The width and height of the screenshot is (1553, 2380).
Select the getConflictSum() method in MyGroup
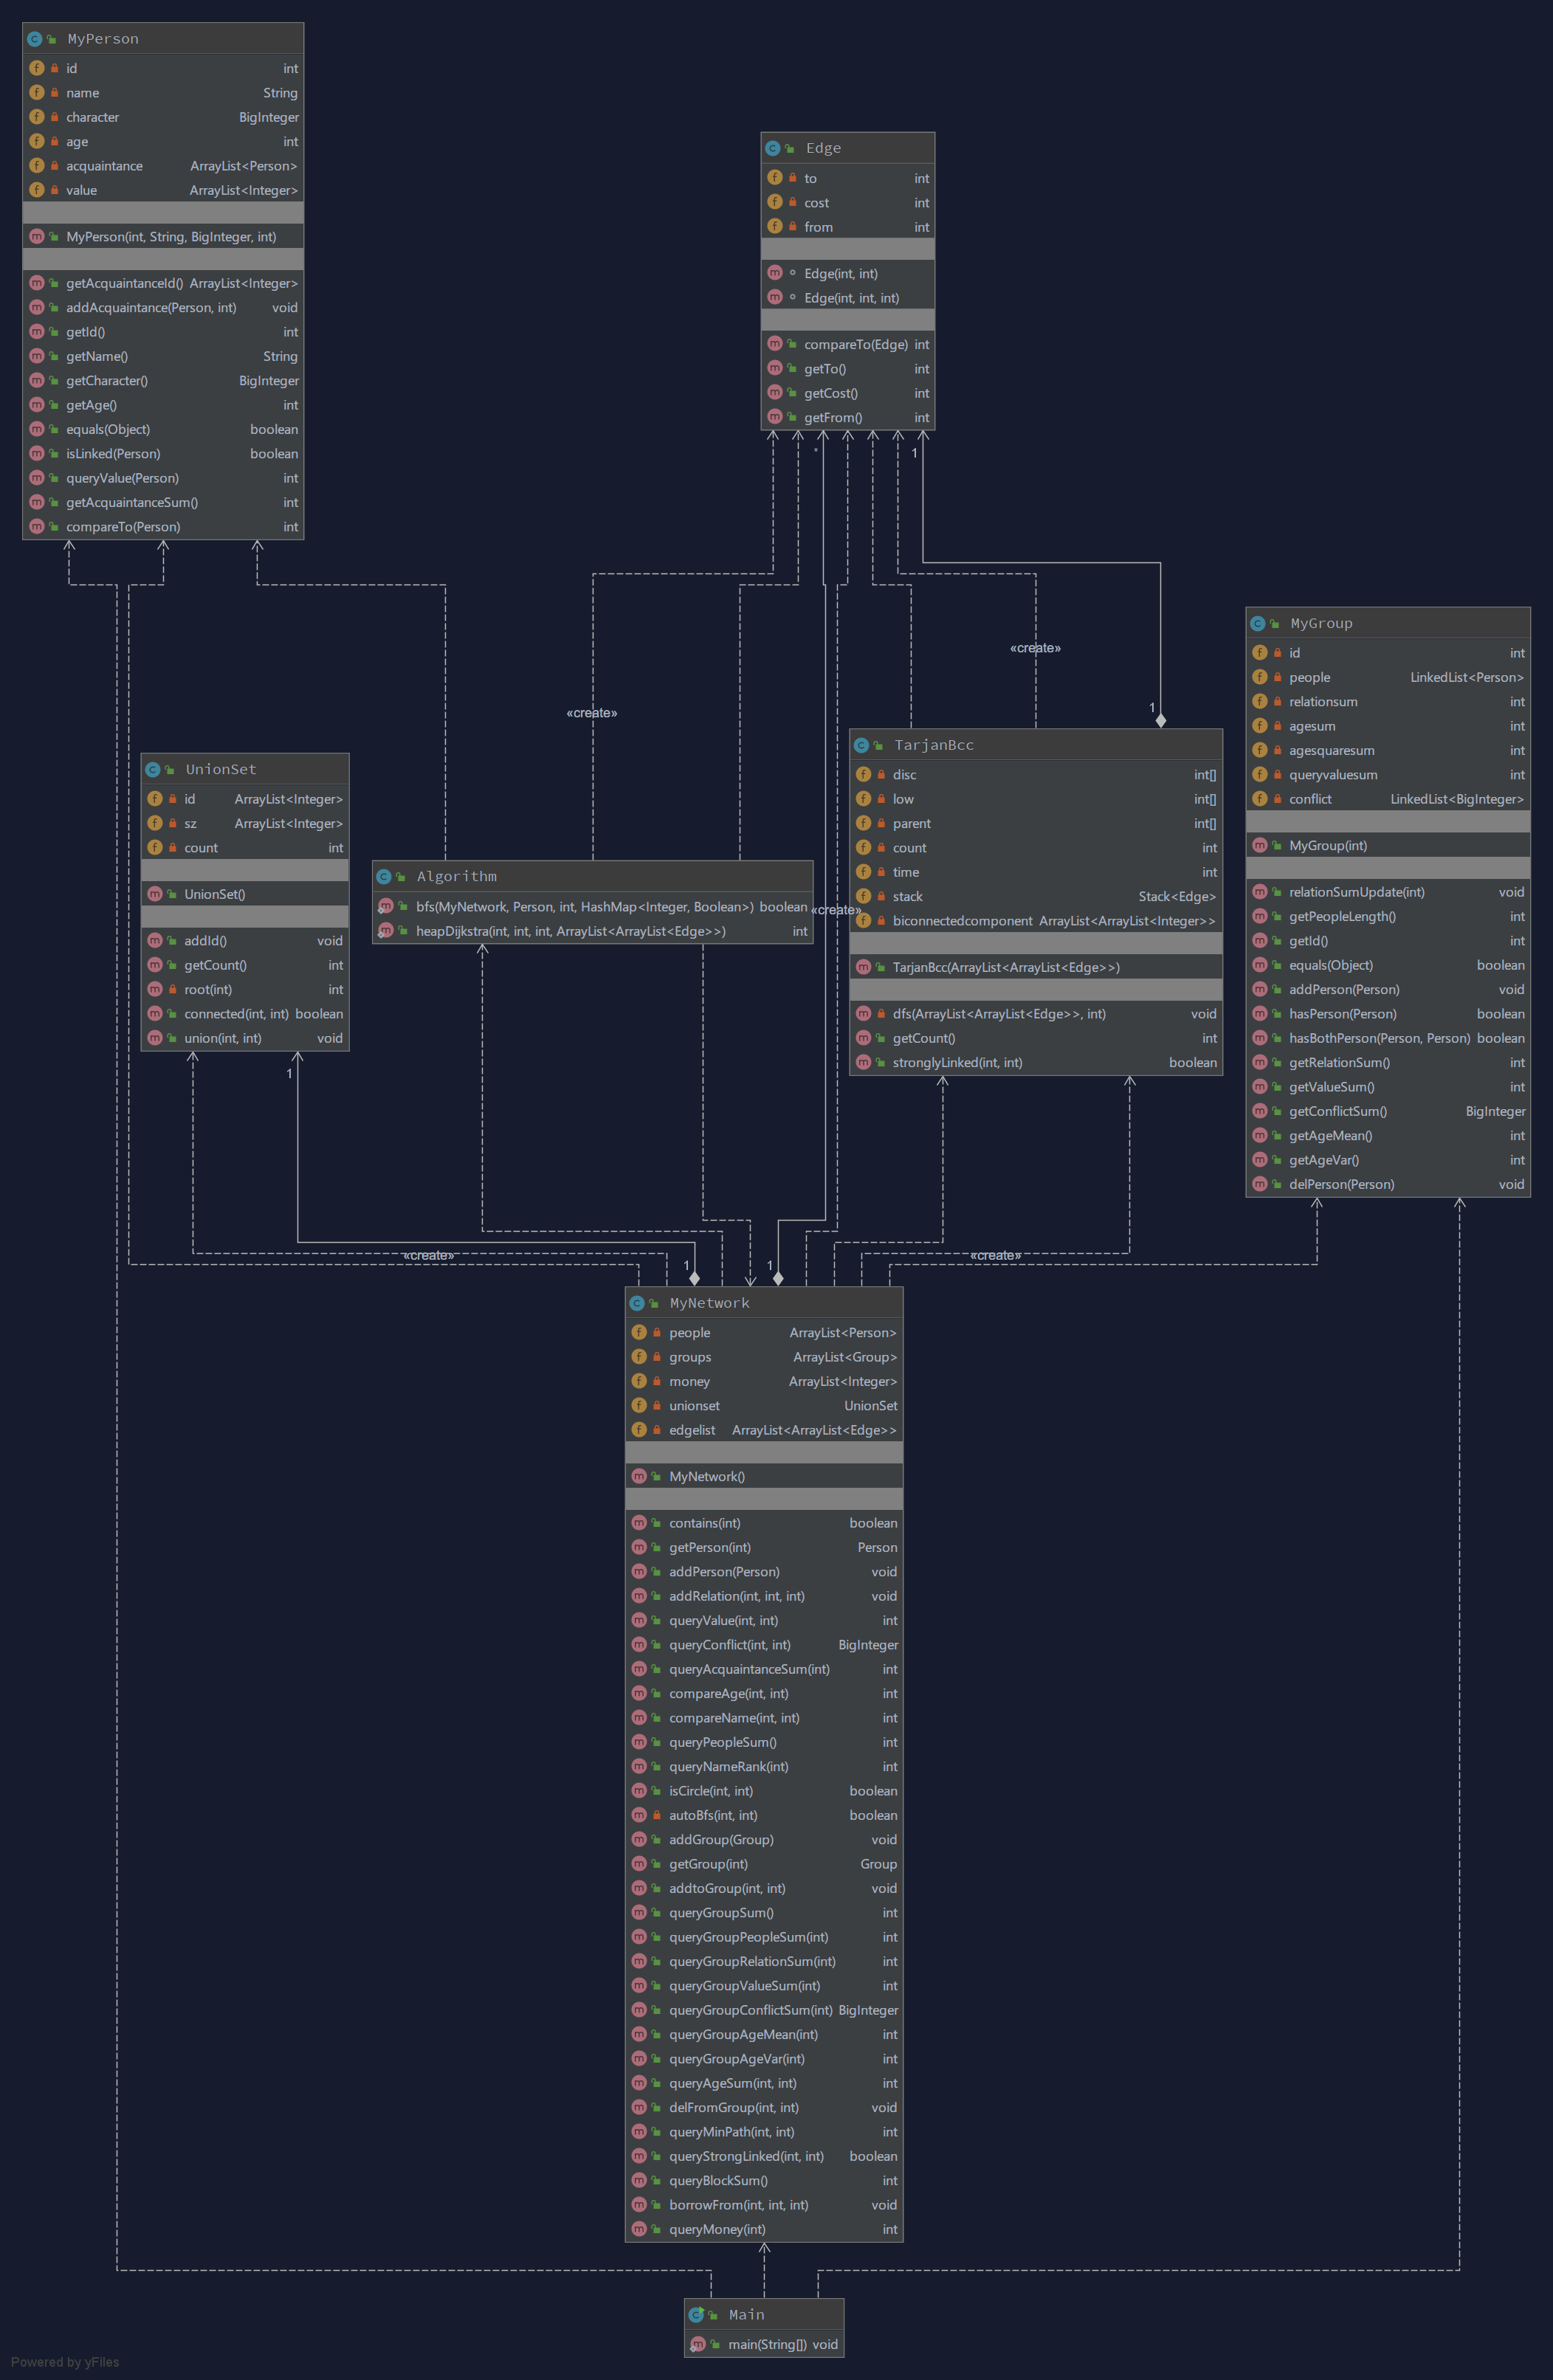coord(1337,1112)
